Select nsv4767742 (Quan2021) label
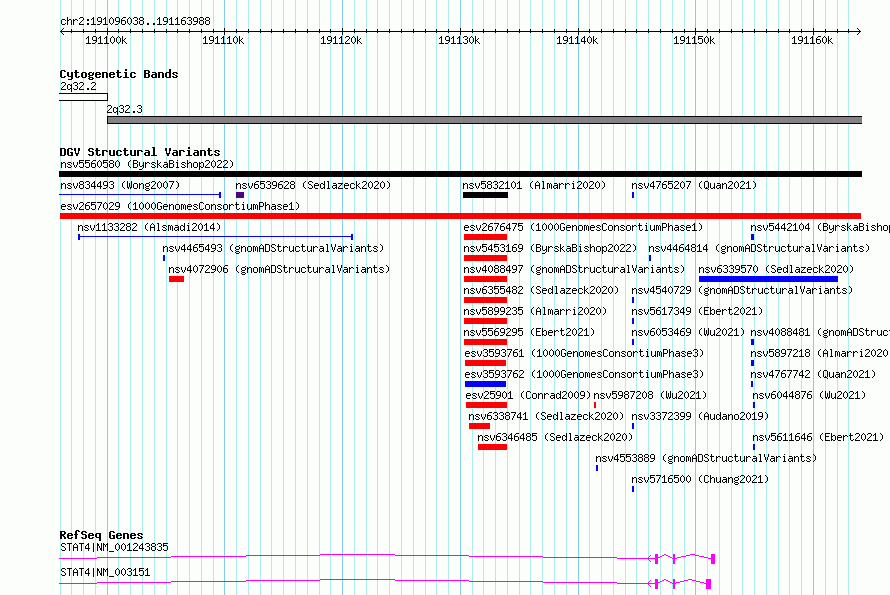 pyautogui.click(x=813, y=375)
